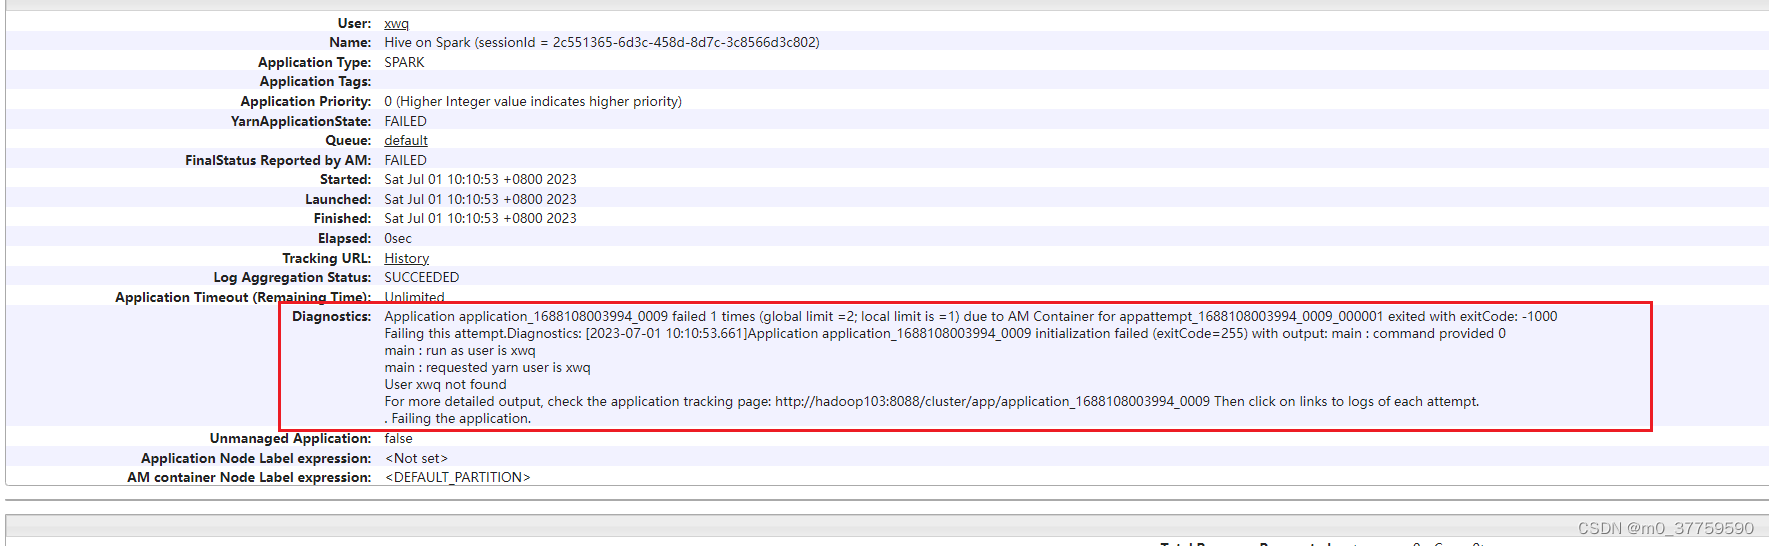Select the Hive on Spark sessionId text
The image size is (1769, 546).
(x=602, y=43)
